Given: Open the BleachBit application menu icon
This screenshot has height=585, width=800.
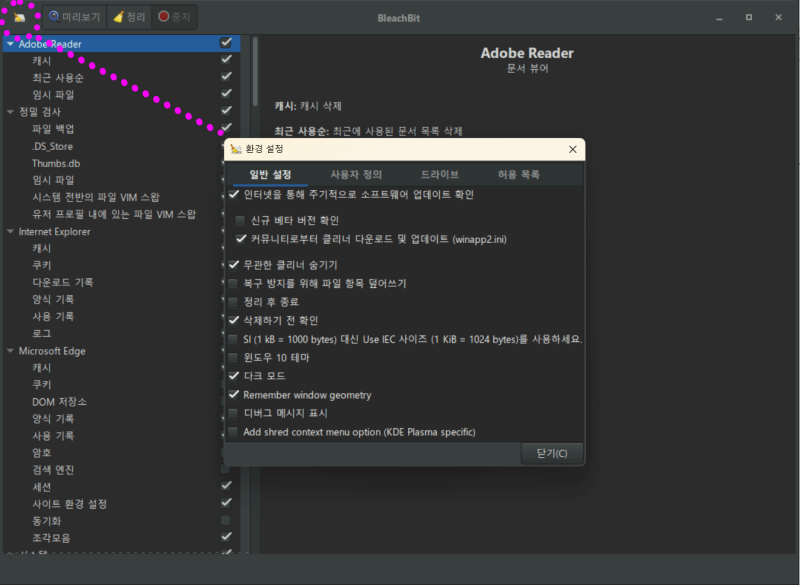Looking at the screenshot, I should coord(19,17).
